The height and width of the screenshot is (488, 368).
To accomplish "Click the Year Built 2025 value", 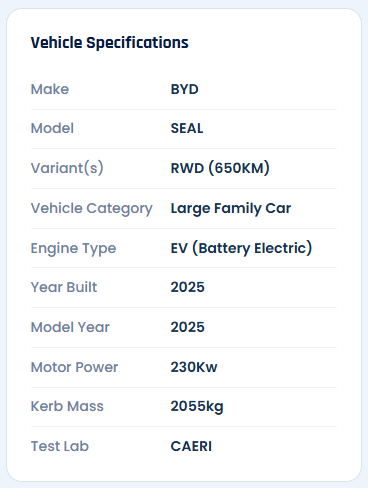I will click(x=188, y=287).
